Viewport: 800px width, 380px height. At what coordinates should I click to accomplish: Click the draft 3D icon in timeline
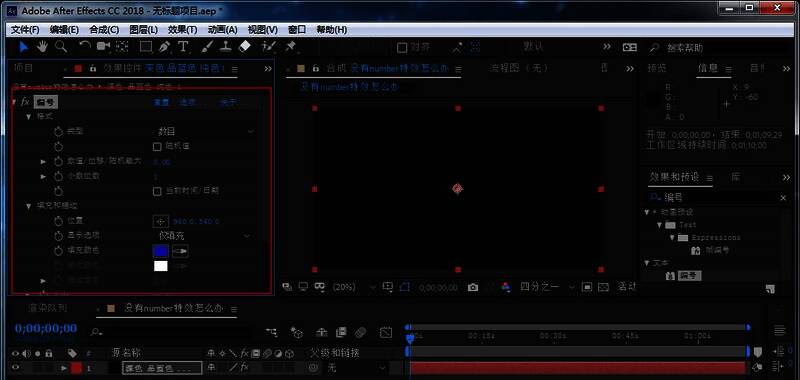coord(296,333)
